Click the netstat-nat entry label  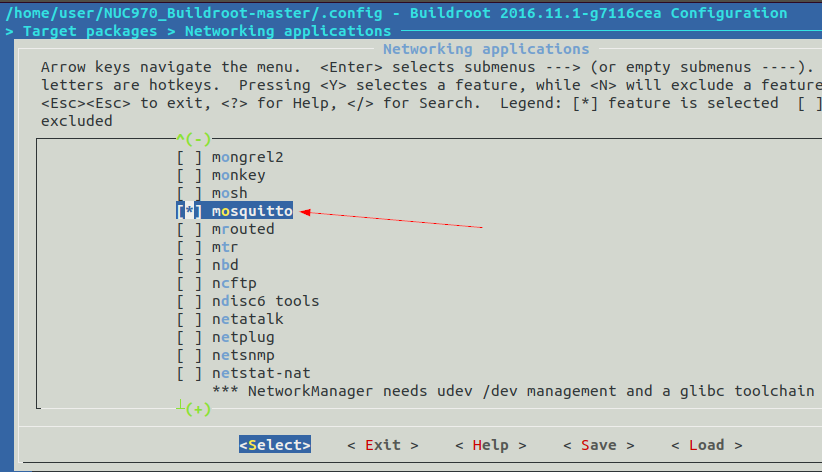pos(261,373)
